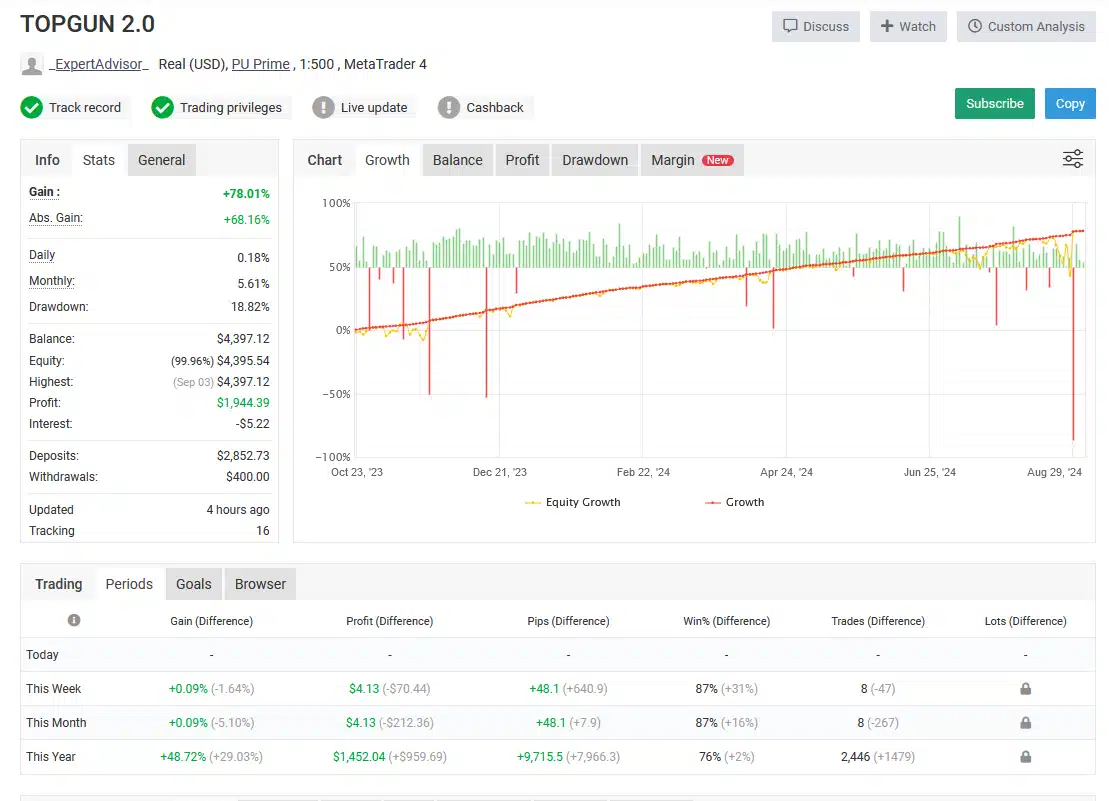This screenshot has height=801, width=1109.
Task: Click the lock icon in This Month row
Action: 1026,723
